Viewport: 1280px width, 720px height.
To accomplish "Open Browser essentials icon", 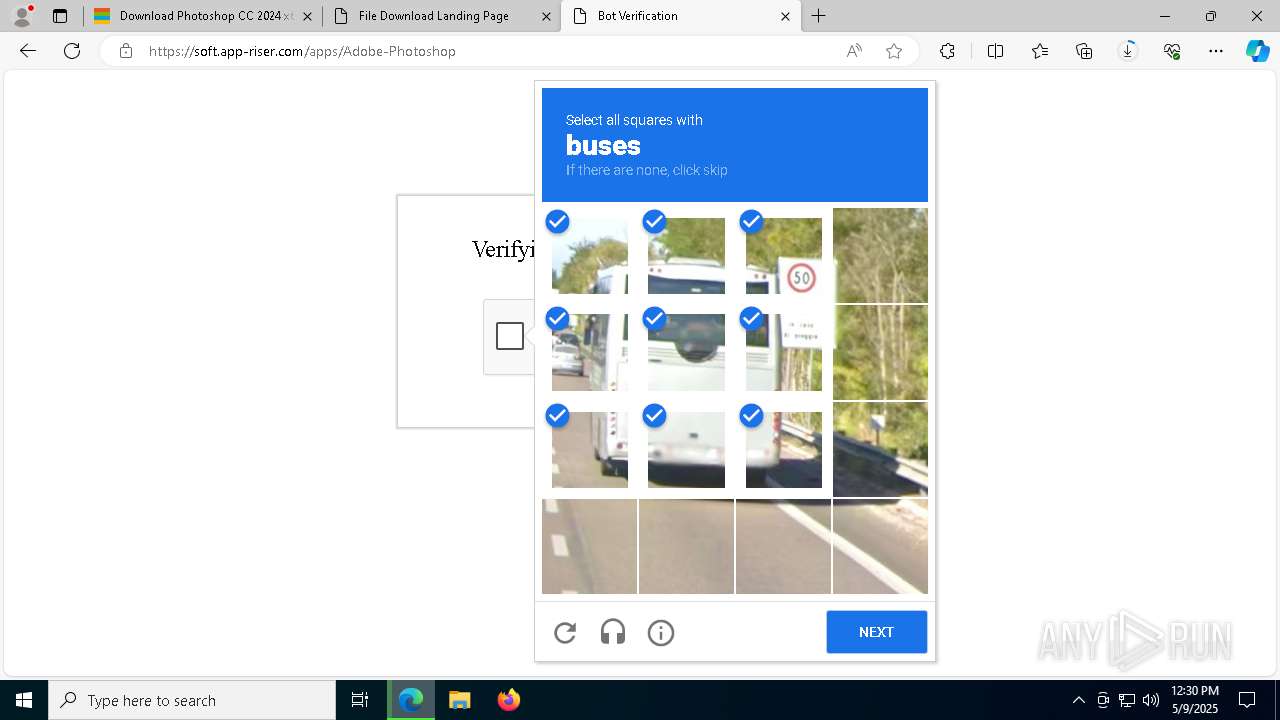I will click(x=1172, y=51).
